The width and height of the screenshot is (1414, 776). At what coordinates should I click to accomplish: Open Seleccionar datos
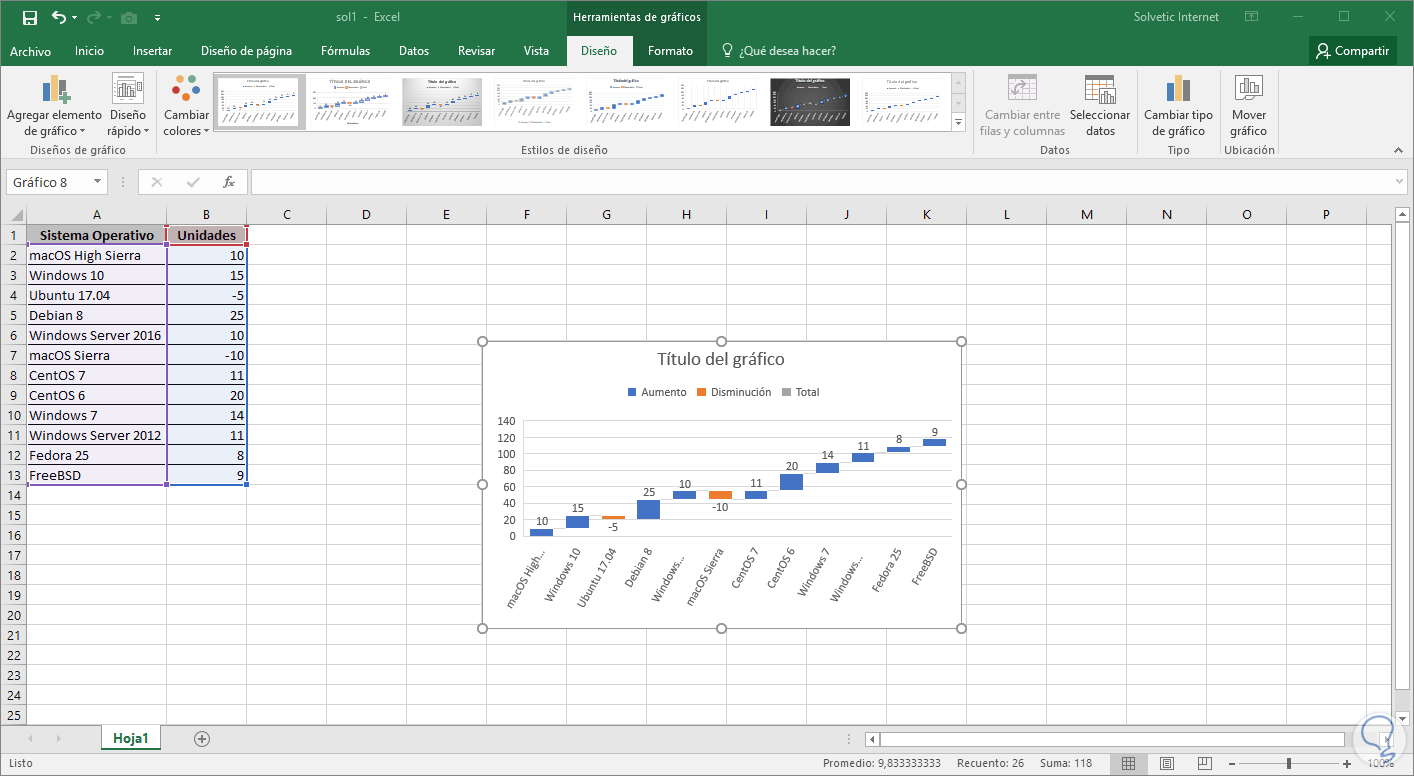1100,105
